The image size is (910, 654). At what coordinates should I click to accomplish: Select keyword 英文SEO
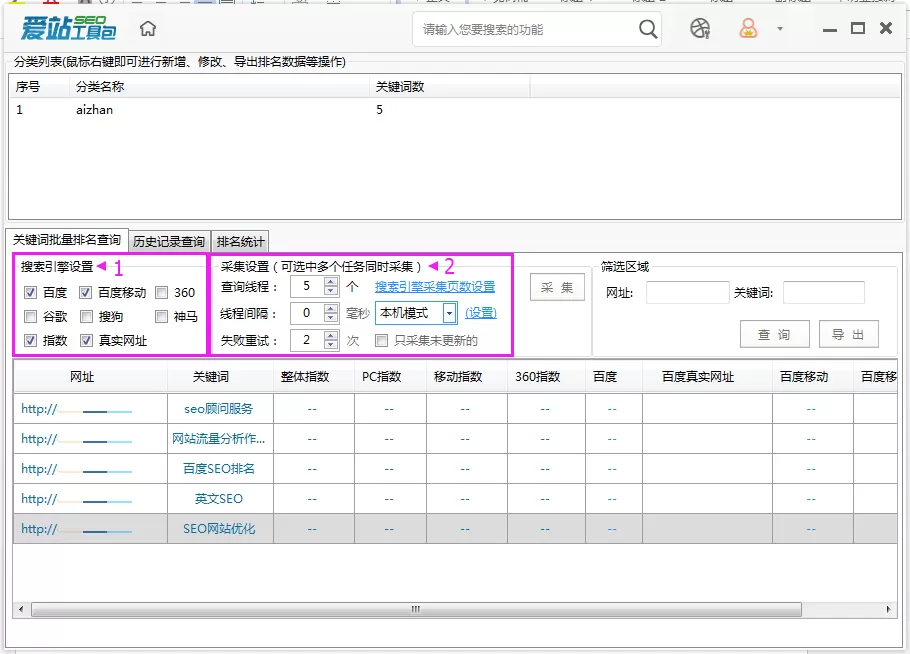pyautogui.click(x=219, y=499)
